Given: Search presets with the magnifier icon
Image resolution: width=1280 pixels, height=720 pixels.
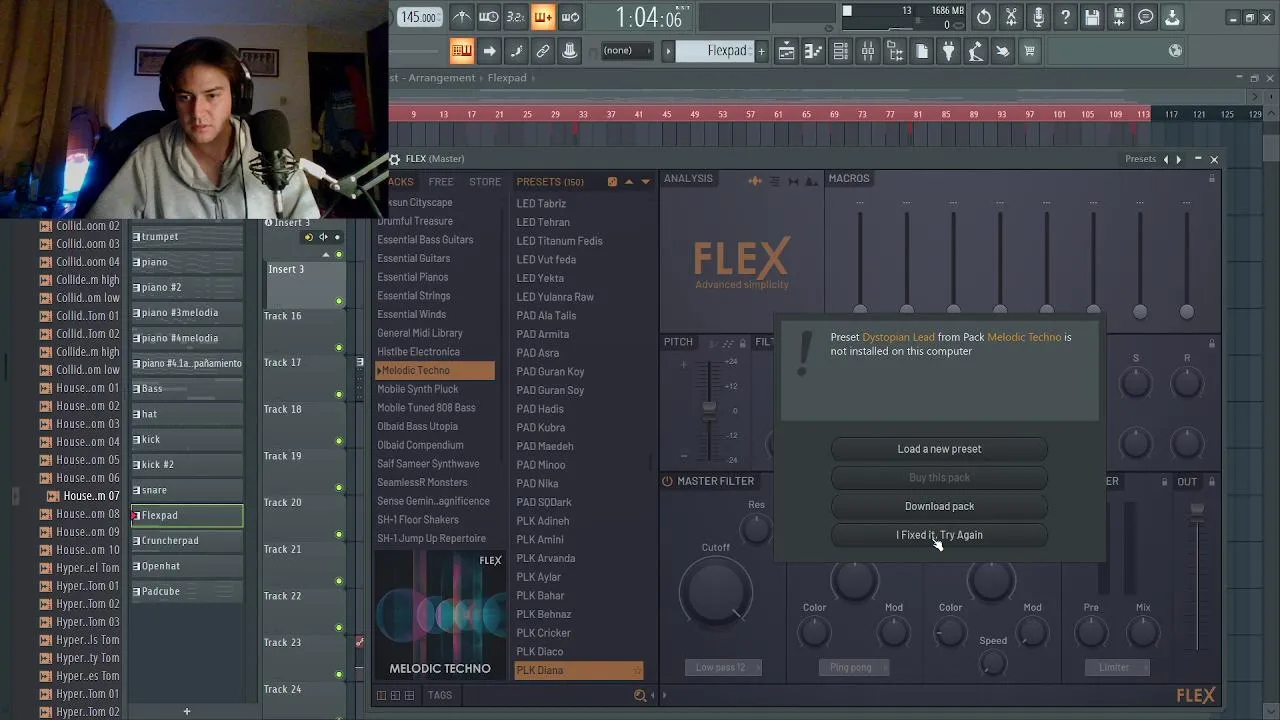Looking at the screenshot, I should coord(640,695).
